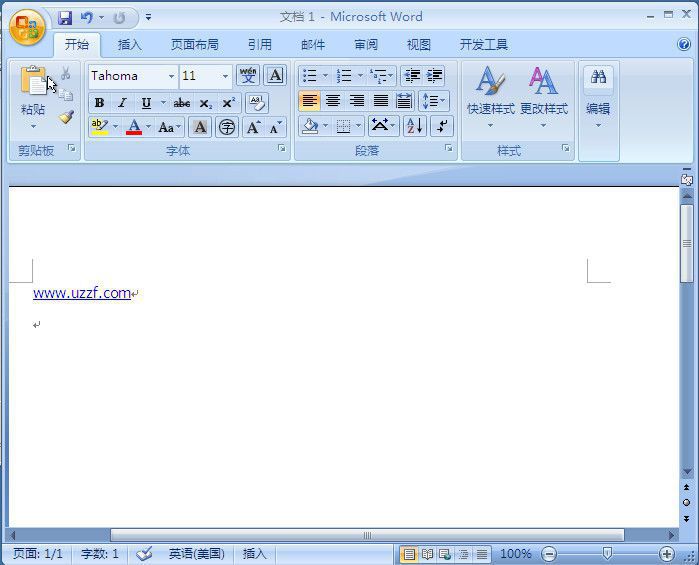Viewport: 699px width, 565px height.
Task: Click 英语(美国) language in status bar
Action: point(196,554)
